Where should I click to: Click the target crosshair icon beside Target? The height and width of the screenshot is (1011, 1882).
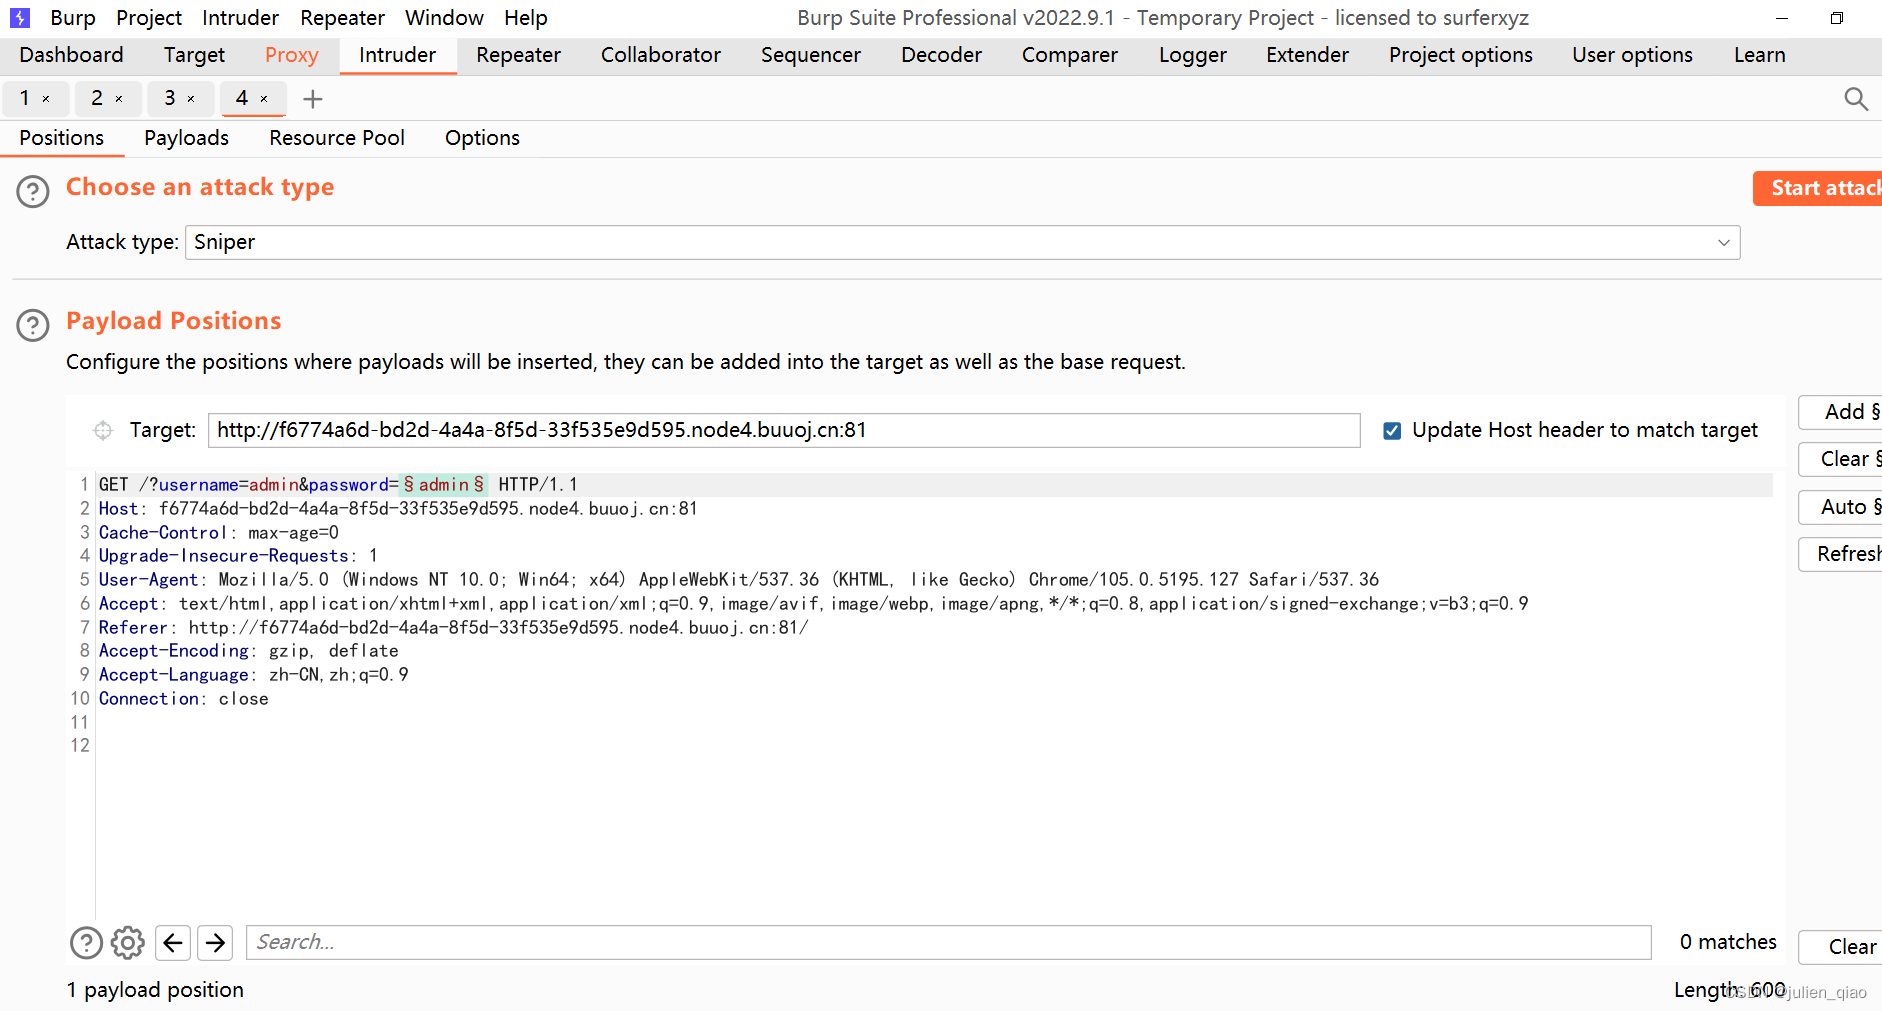(103, 430)
